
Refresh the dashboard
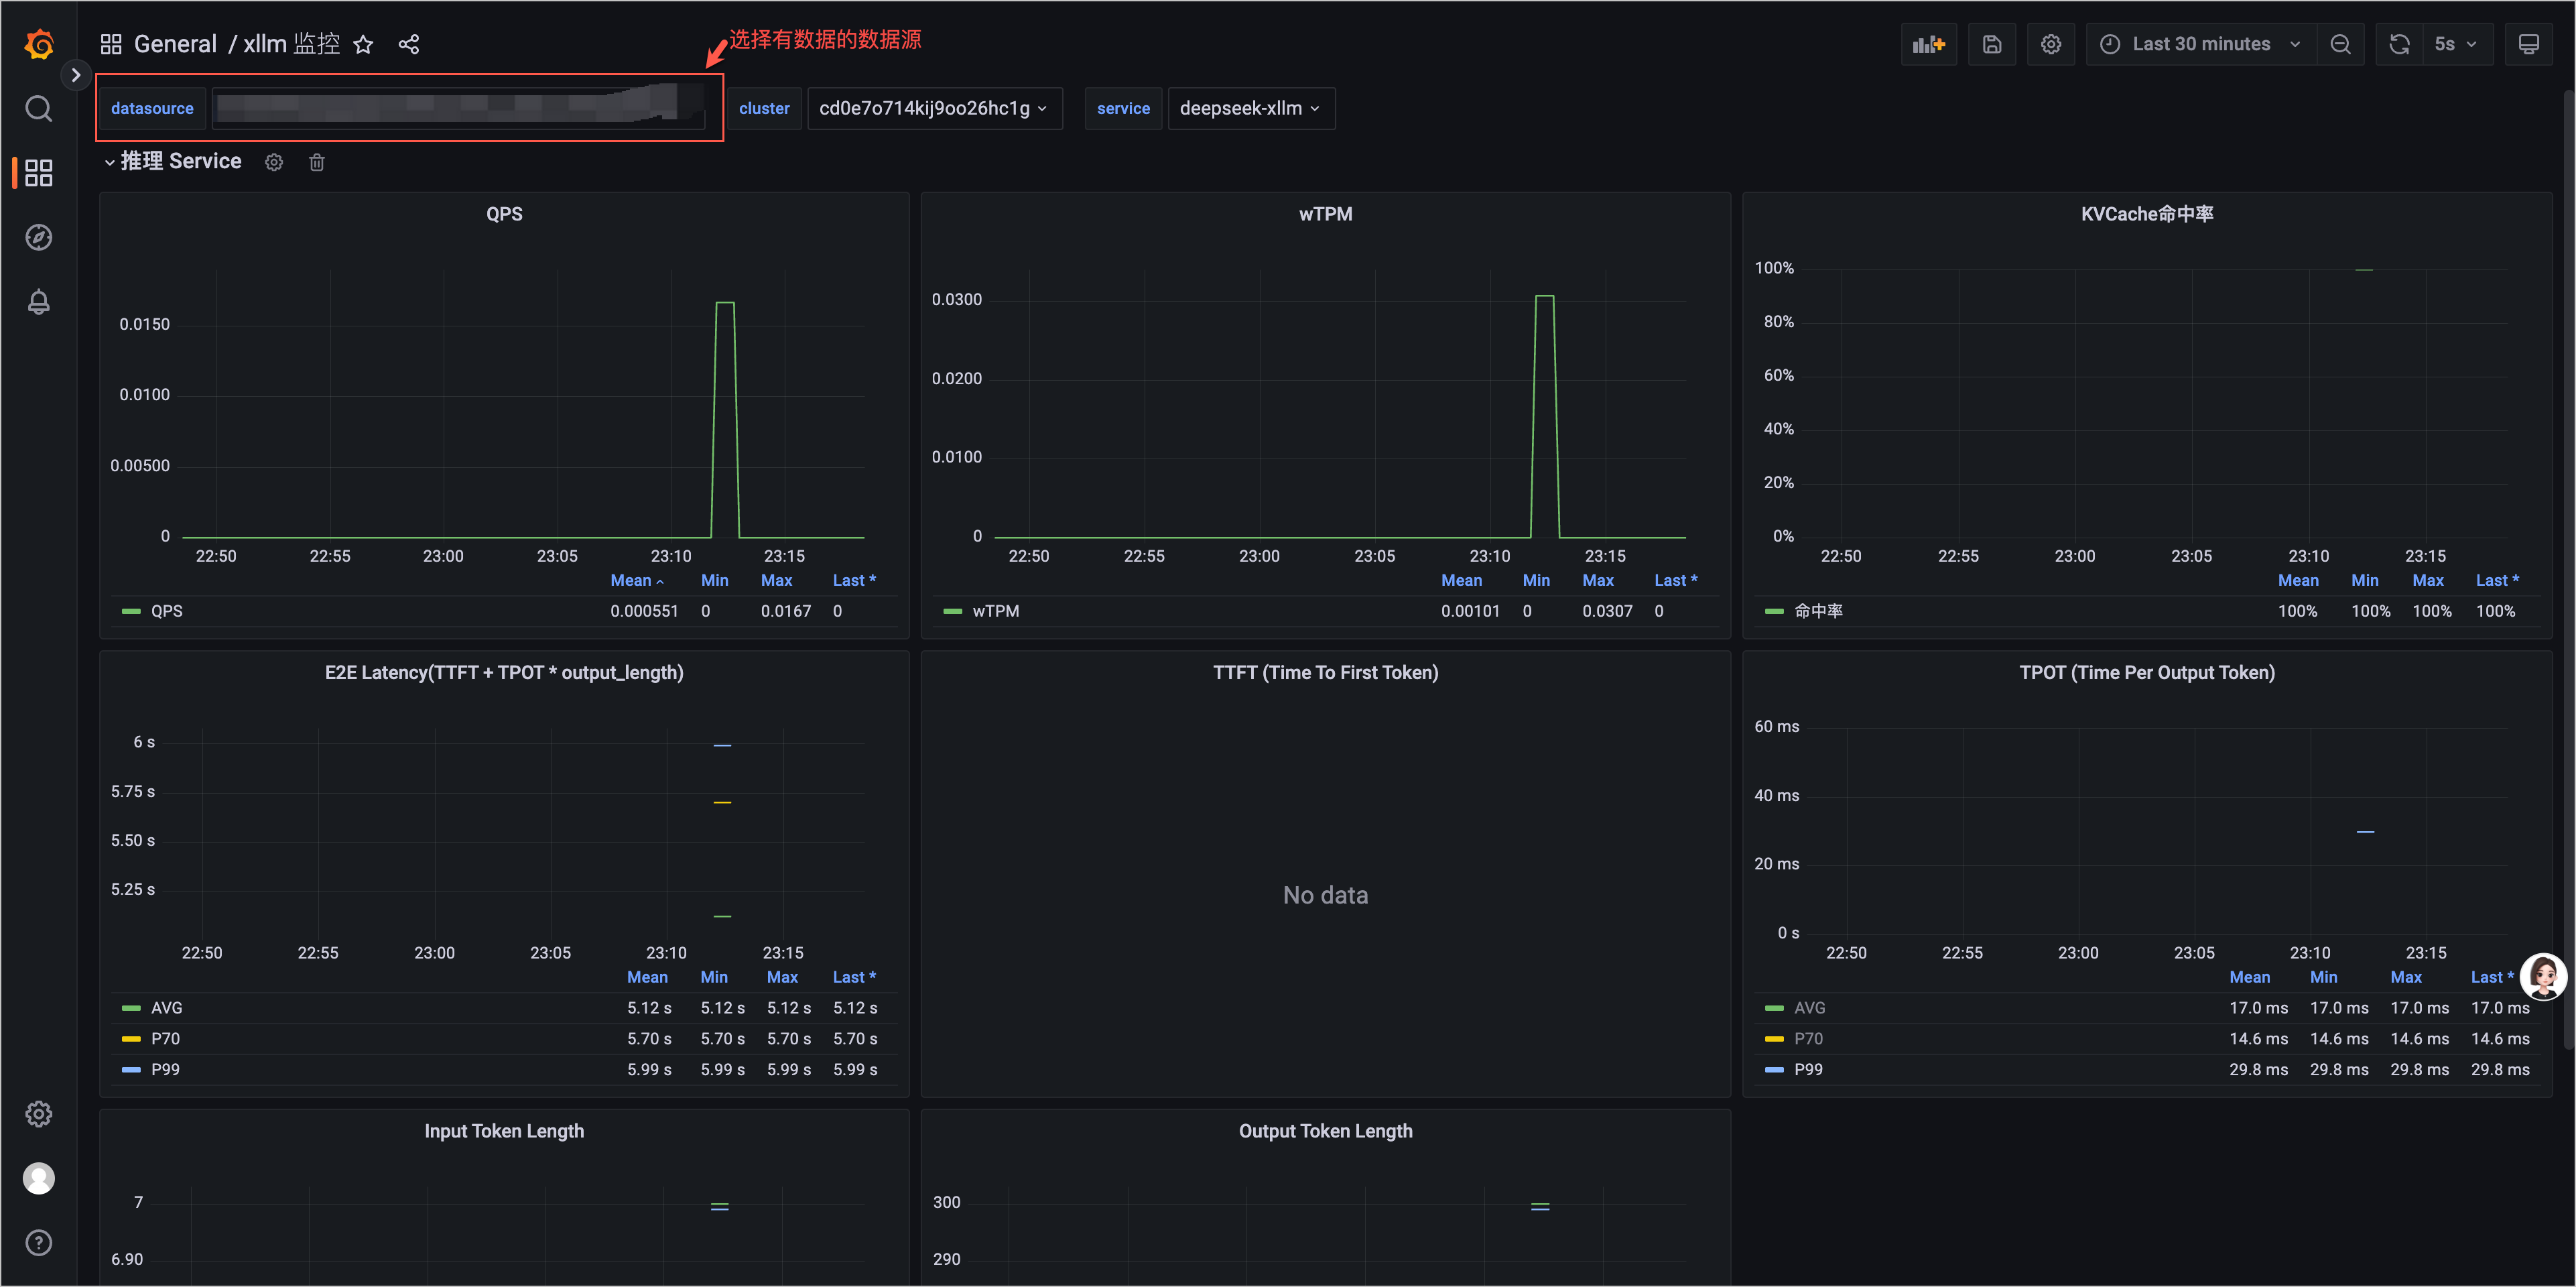tap(2399, 44)
